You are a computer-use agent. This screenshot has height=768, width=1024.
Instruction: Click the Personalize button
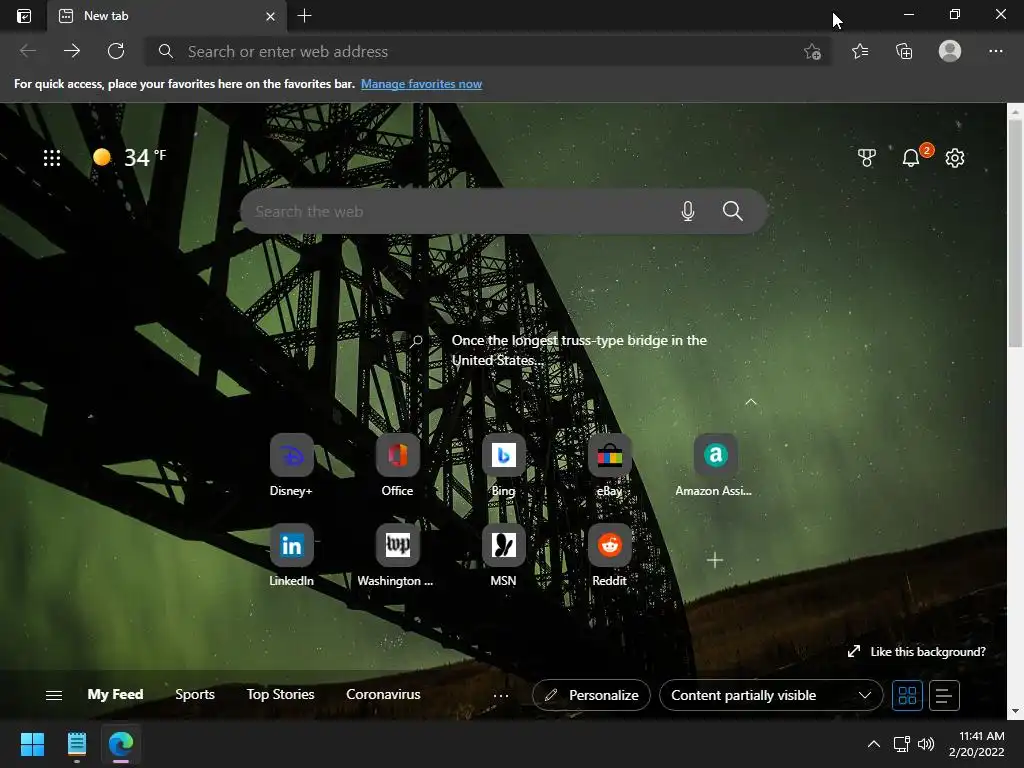[591, 695]
